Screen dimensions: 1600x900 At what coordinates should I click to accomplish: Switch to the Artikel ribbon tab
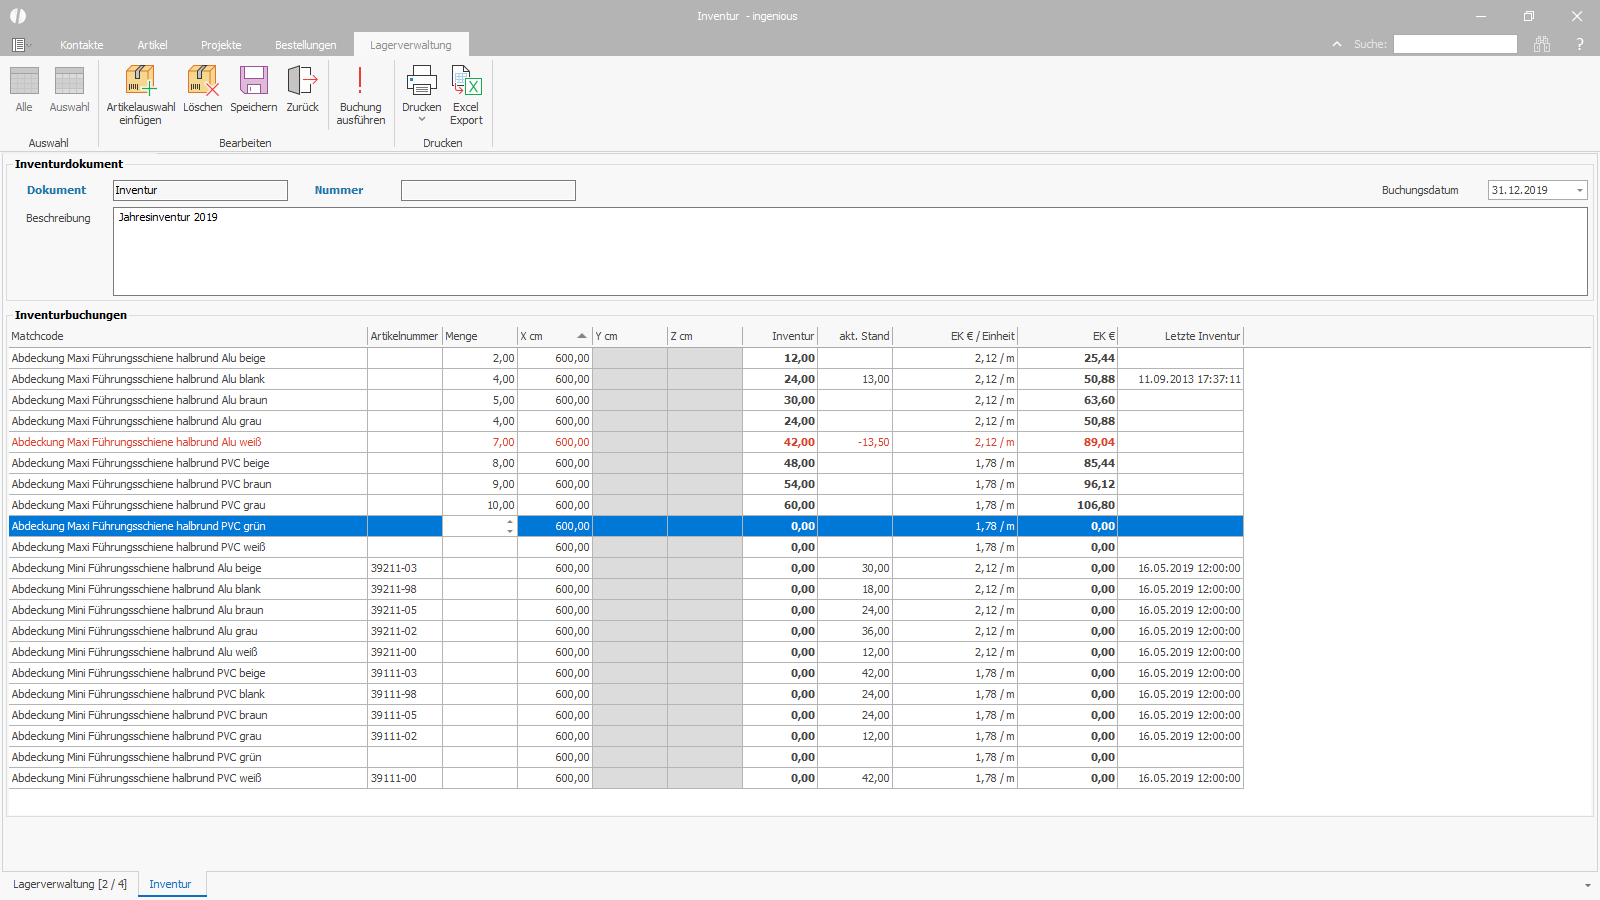tap(152, 45)
